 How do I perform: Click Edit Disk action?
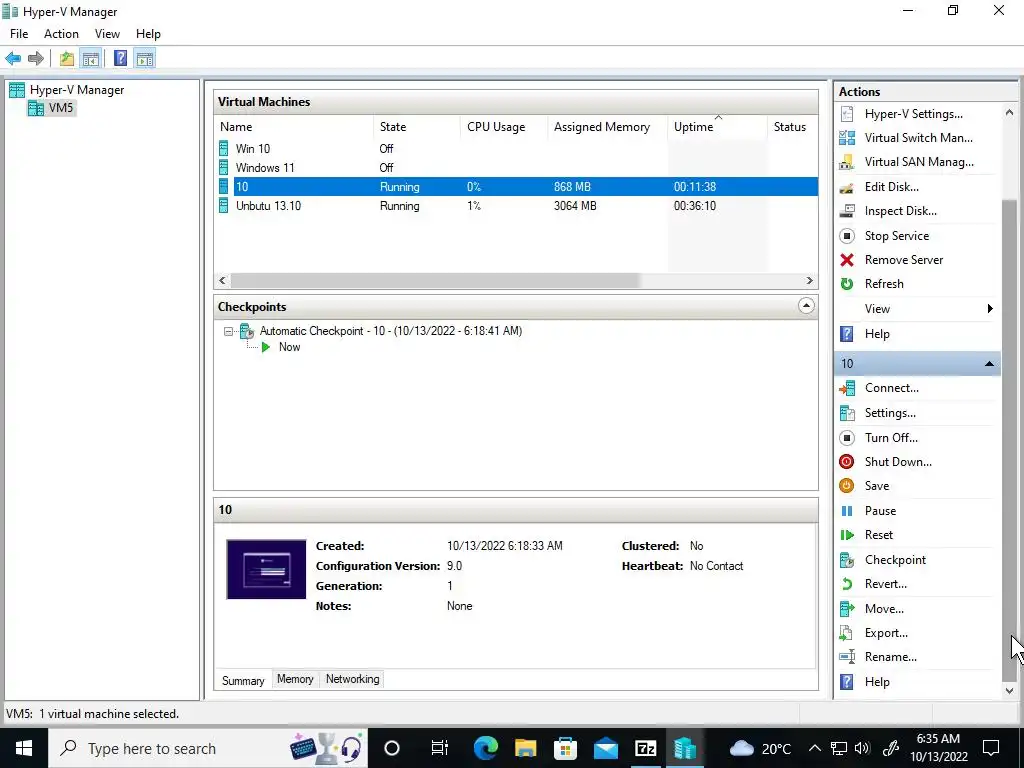click(891, 187)
